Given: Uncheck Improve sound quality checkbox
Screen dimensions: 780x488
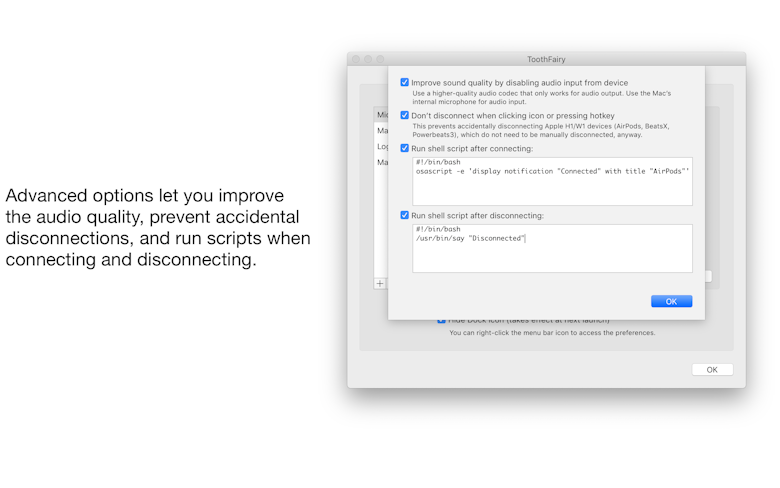Looking at the screenshot, I should tap(404, 82).
